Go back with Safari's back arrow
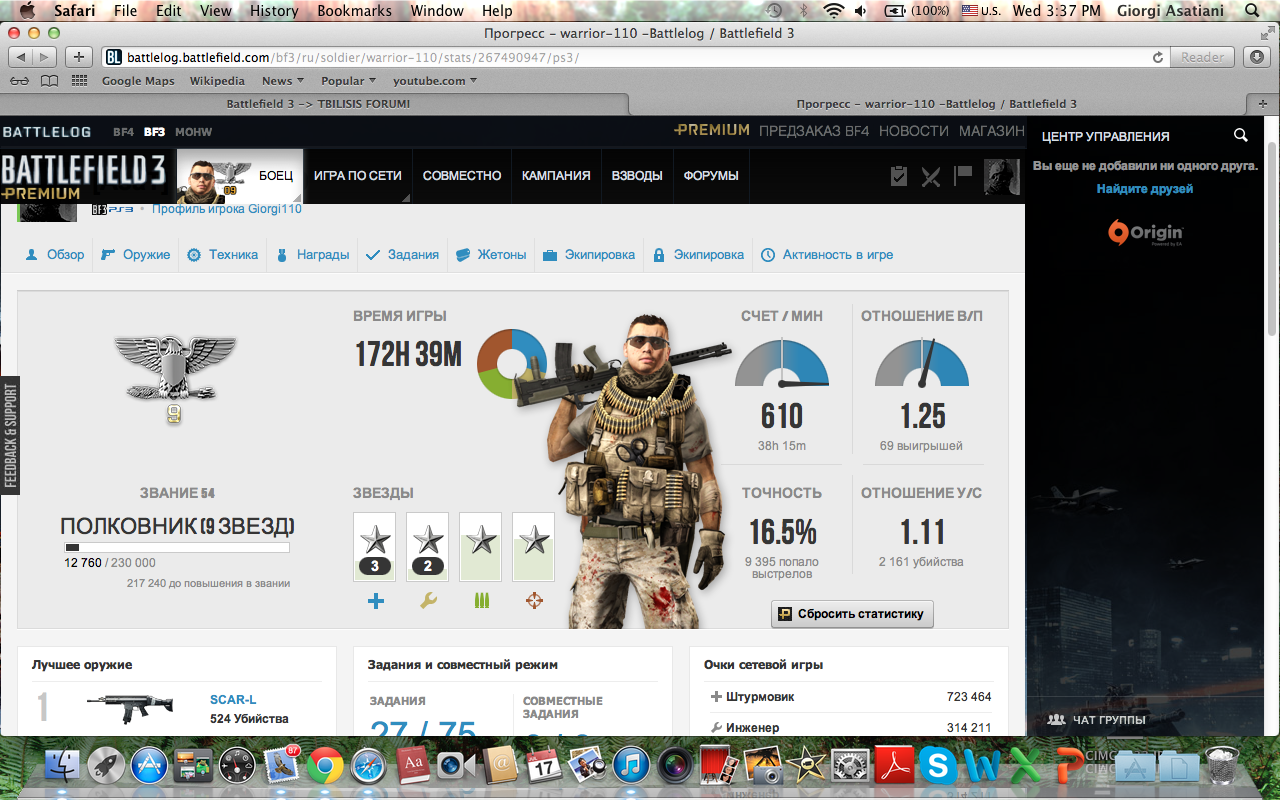1280x800 pixels. [x=22, y=57]
